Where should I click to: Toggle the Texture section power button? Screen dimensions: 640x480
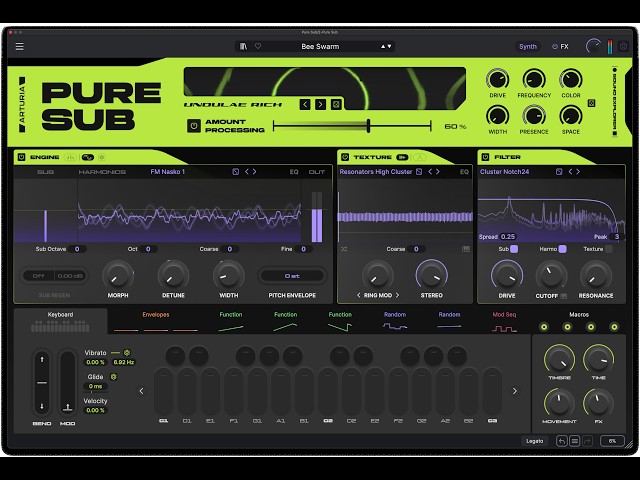(345, 157)
